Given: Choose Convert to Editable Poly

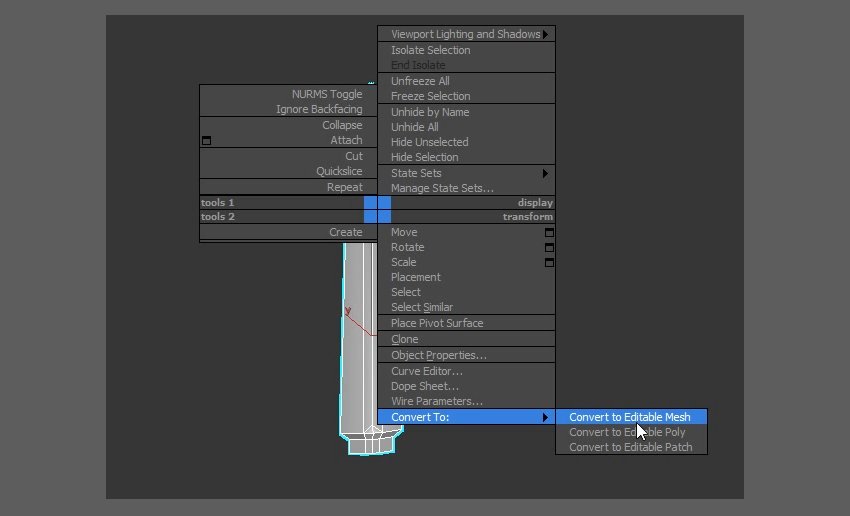Looking at the screenshot, I should (x=627, y=432).
